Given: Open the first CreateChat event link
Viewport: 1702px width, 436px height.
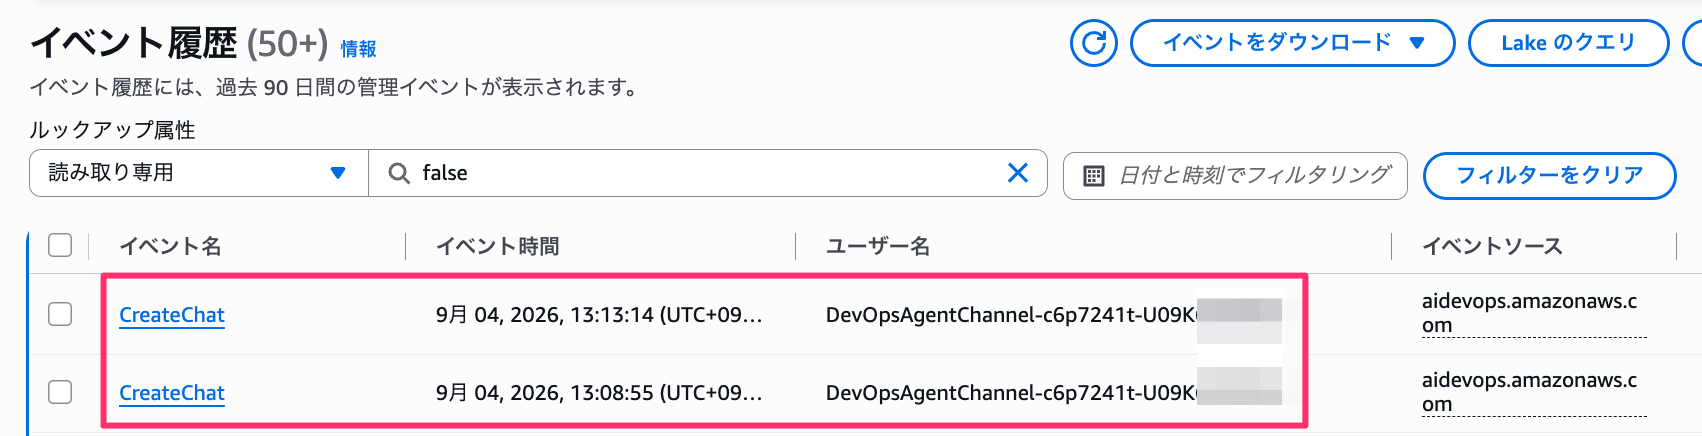Looking at the screenshot, I should [172, 315].
